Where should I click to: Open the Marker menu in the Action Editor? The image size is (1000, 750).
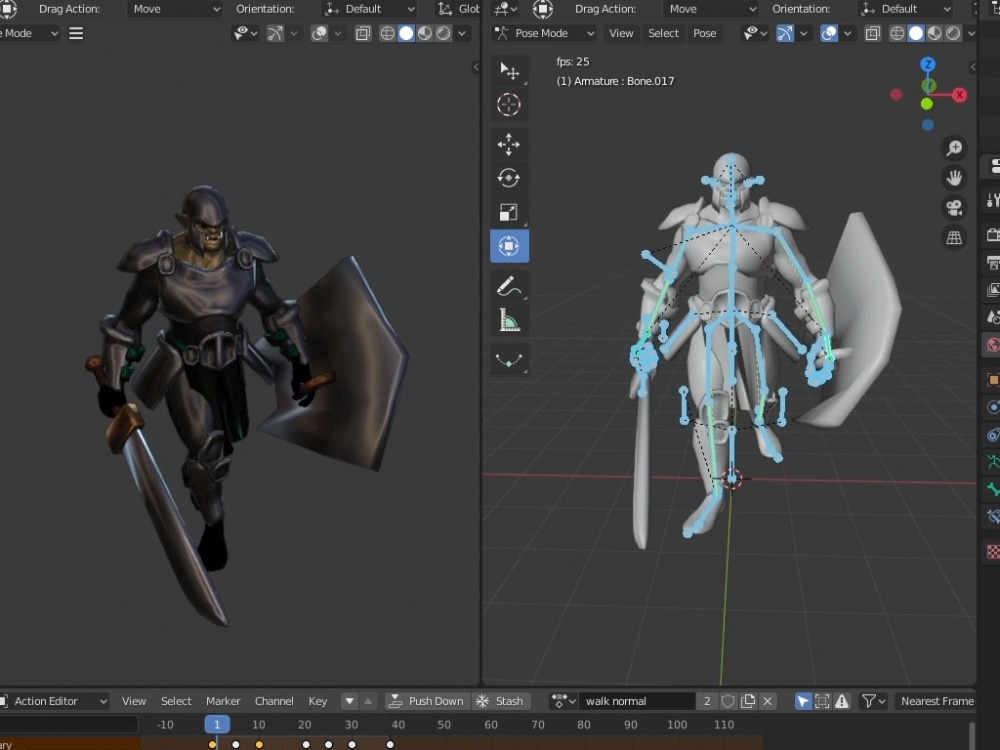click(x=223, y=701)
